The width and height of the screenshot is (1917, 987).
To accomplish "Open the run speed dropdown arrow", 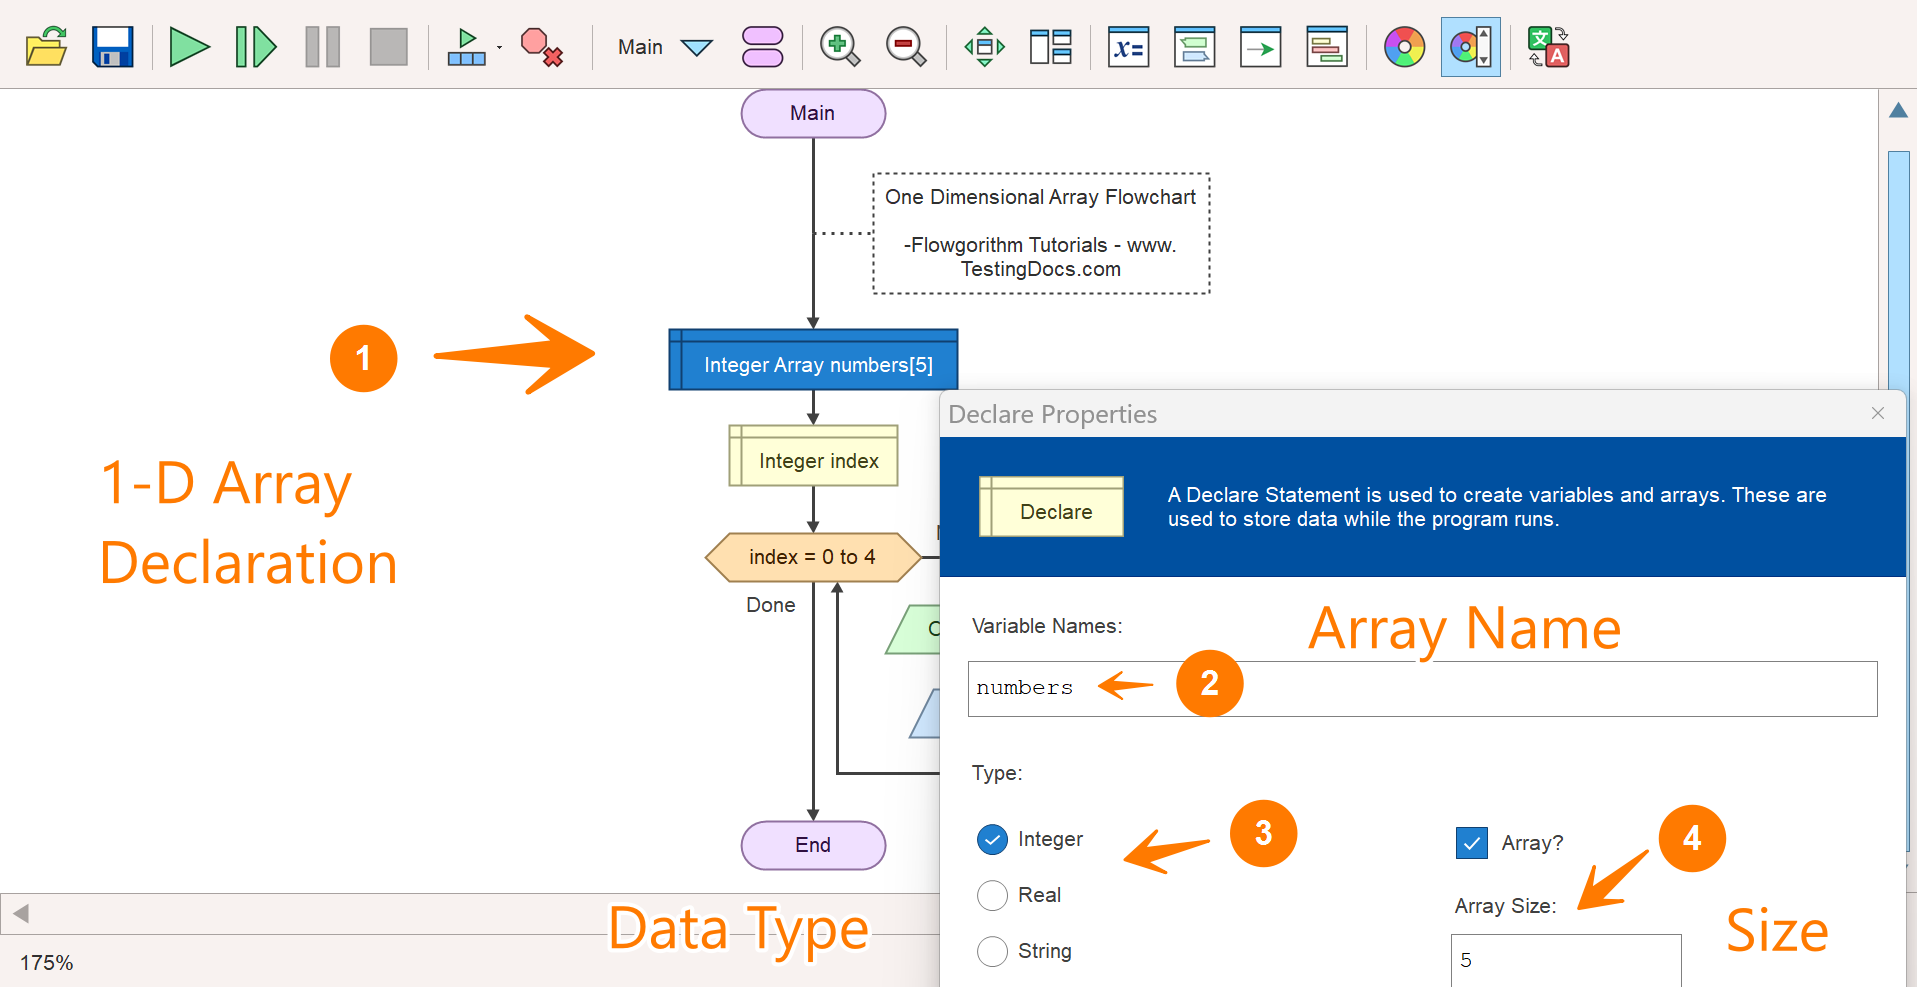I will [499, 47].
